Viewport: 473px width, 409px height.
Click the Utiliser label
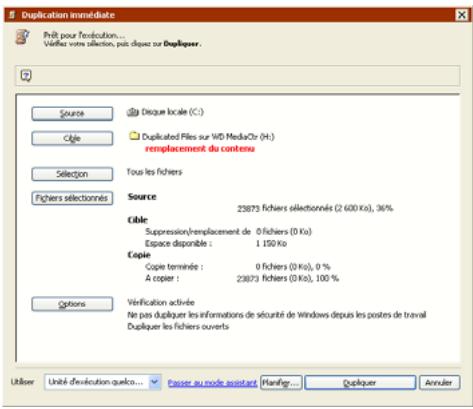point(23,382)
